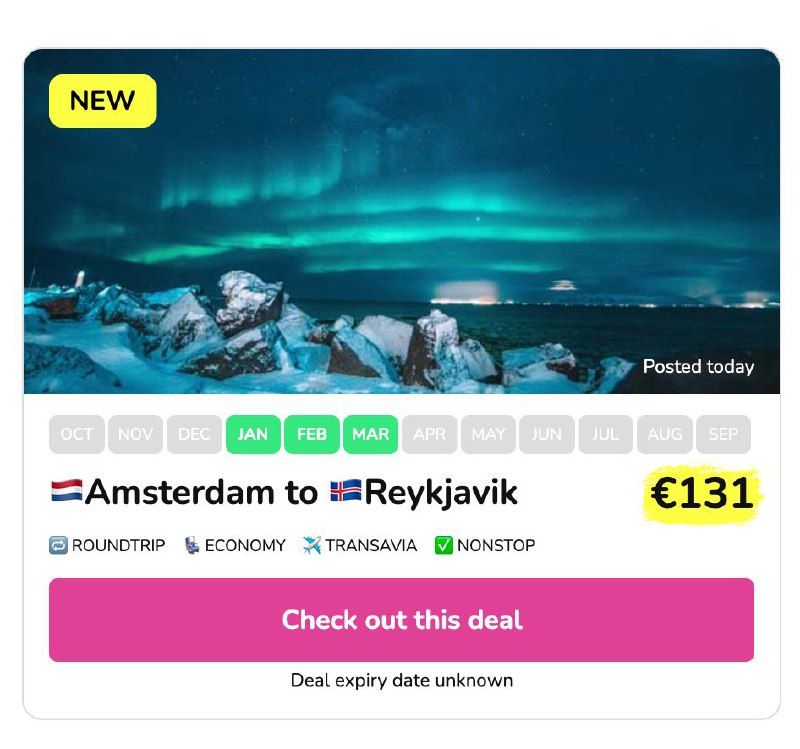Select the JAN month chip
The width and height of the screenshot is (800, 749).
tap(253, 434)
